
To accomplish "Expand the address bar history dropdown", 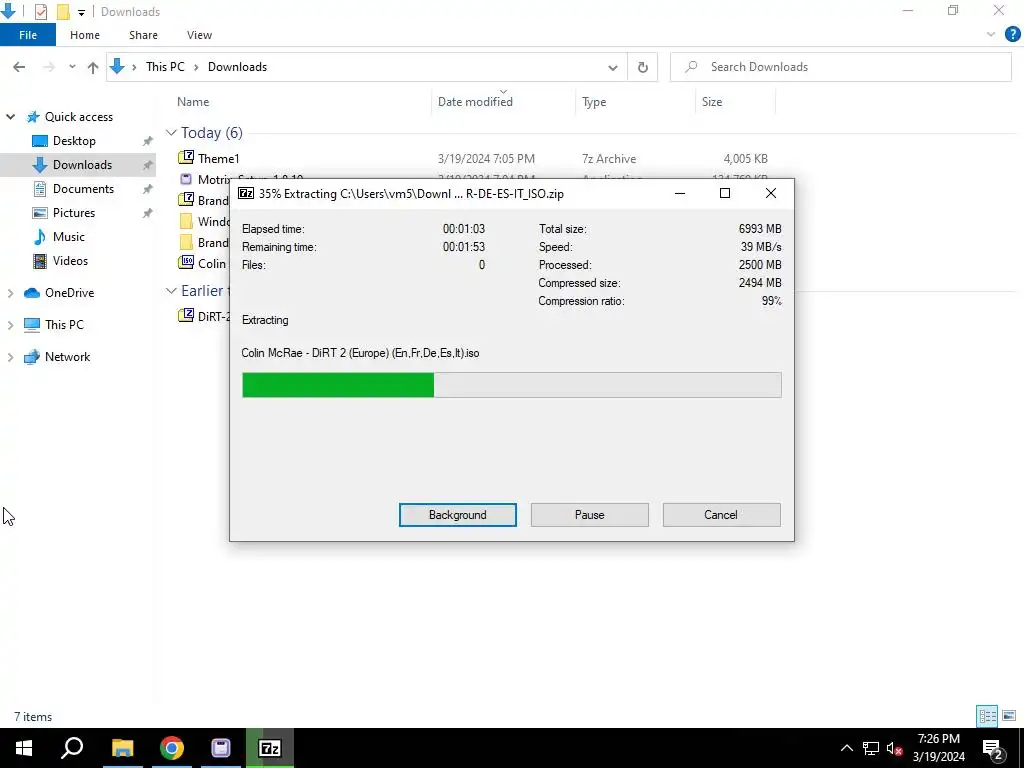I will [613, 67].
